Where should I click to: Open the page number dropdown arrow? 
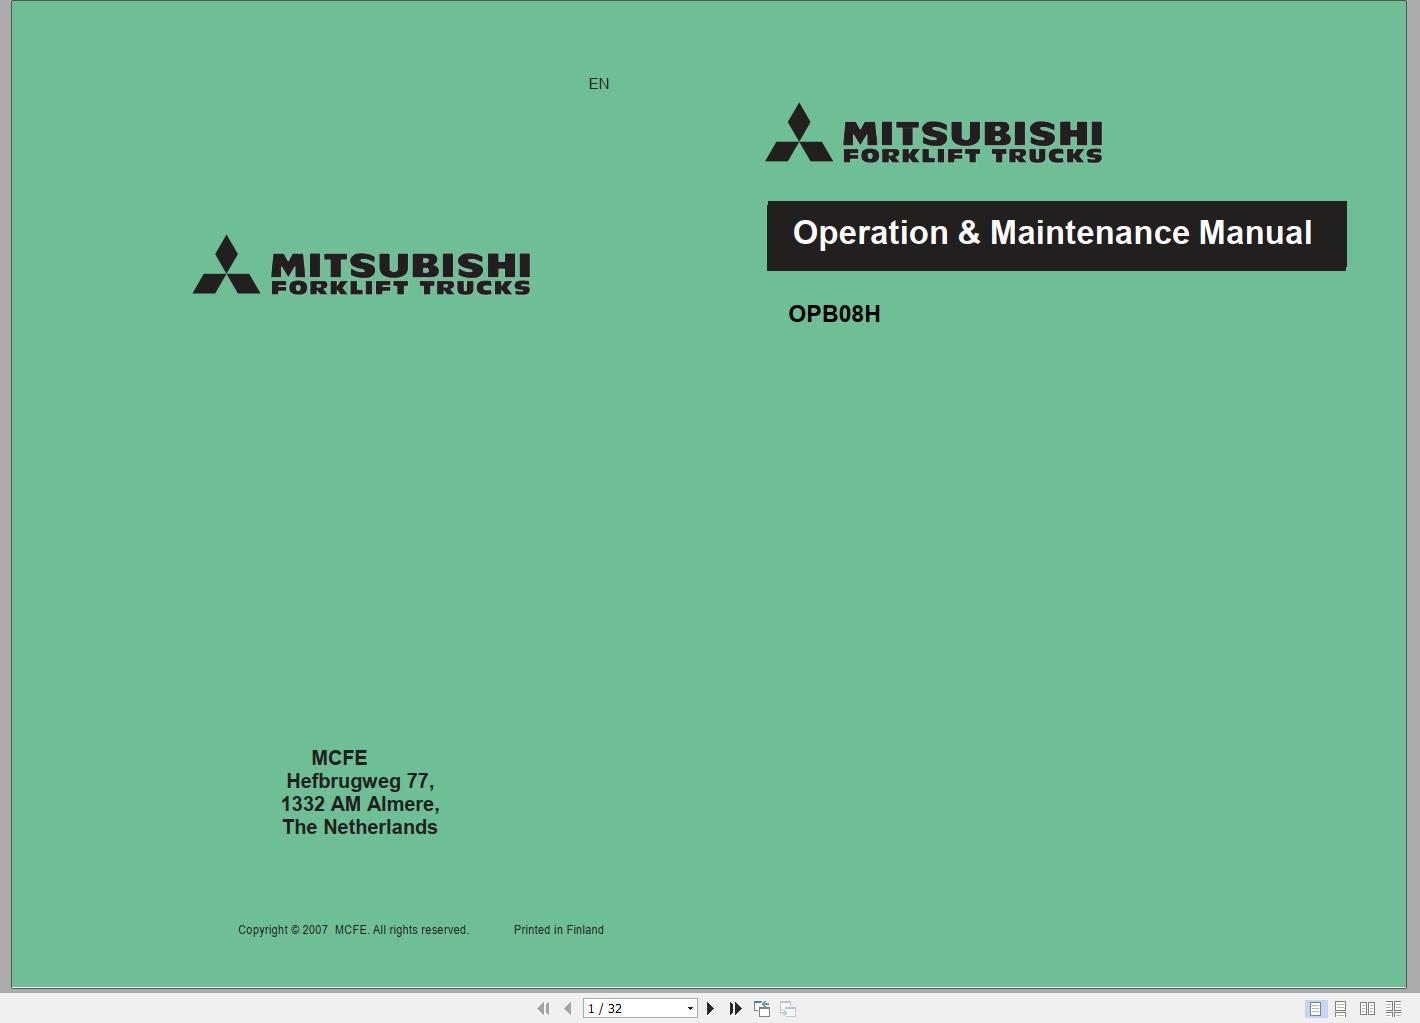point(690,1008)
